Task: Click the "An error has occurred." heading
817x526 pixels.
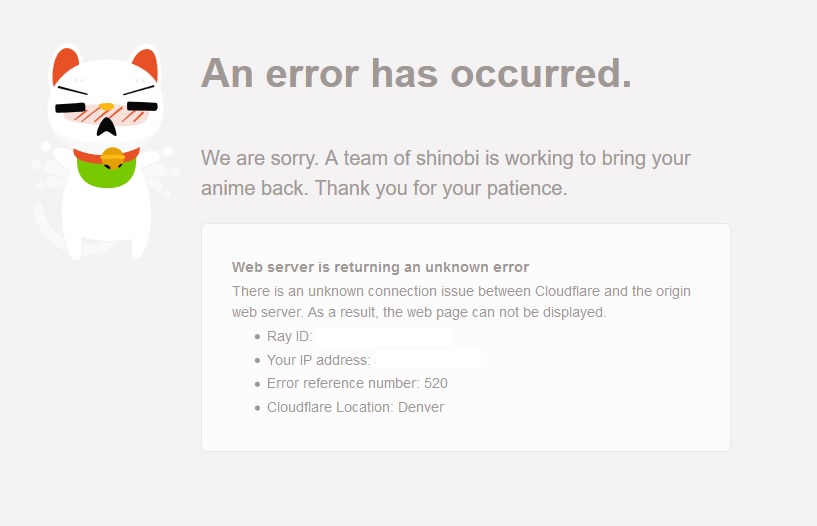Action: pyautogui.click(x=416, y=73)
